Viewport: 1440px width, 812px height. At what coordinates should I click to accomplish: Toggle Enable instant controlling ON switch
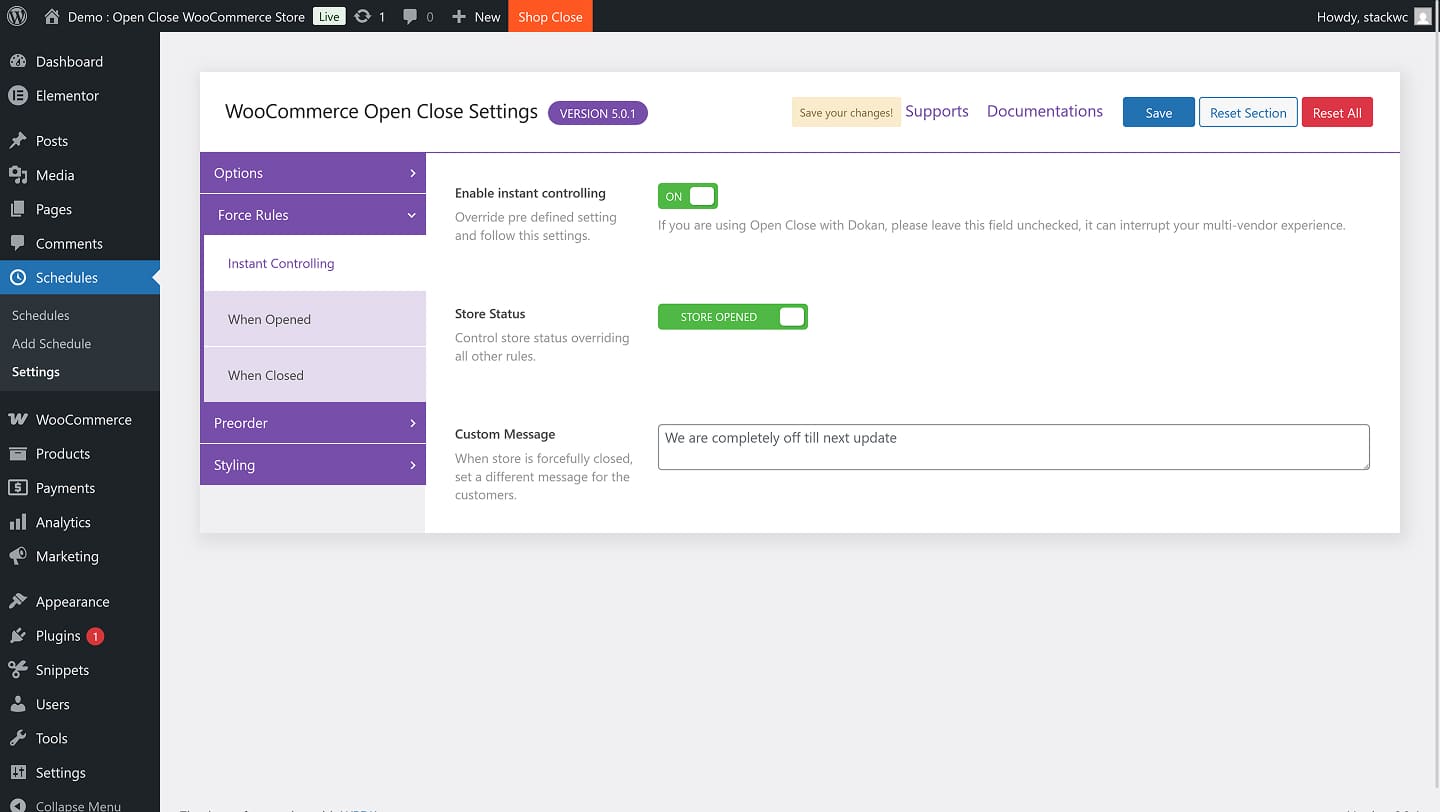click(x=688, y=196)
